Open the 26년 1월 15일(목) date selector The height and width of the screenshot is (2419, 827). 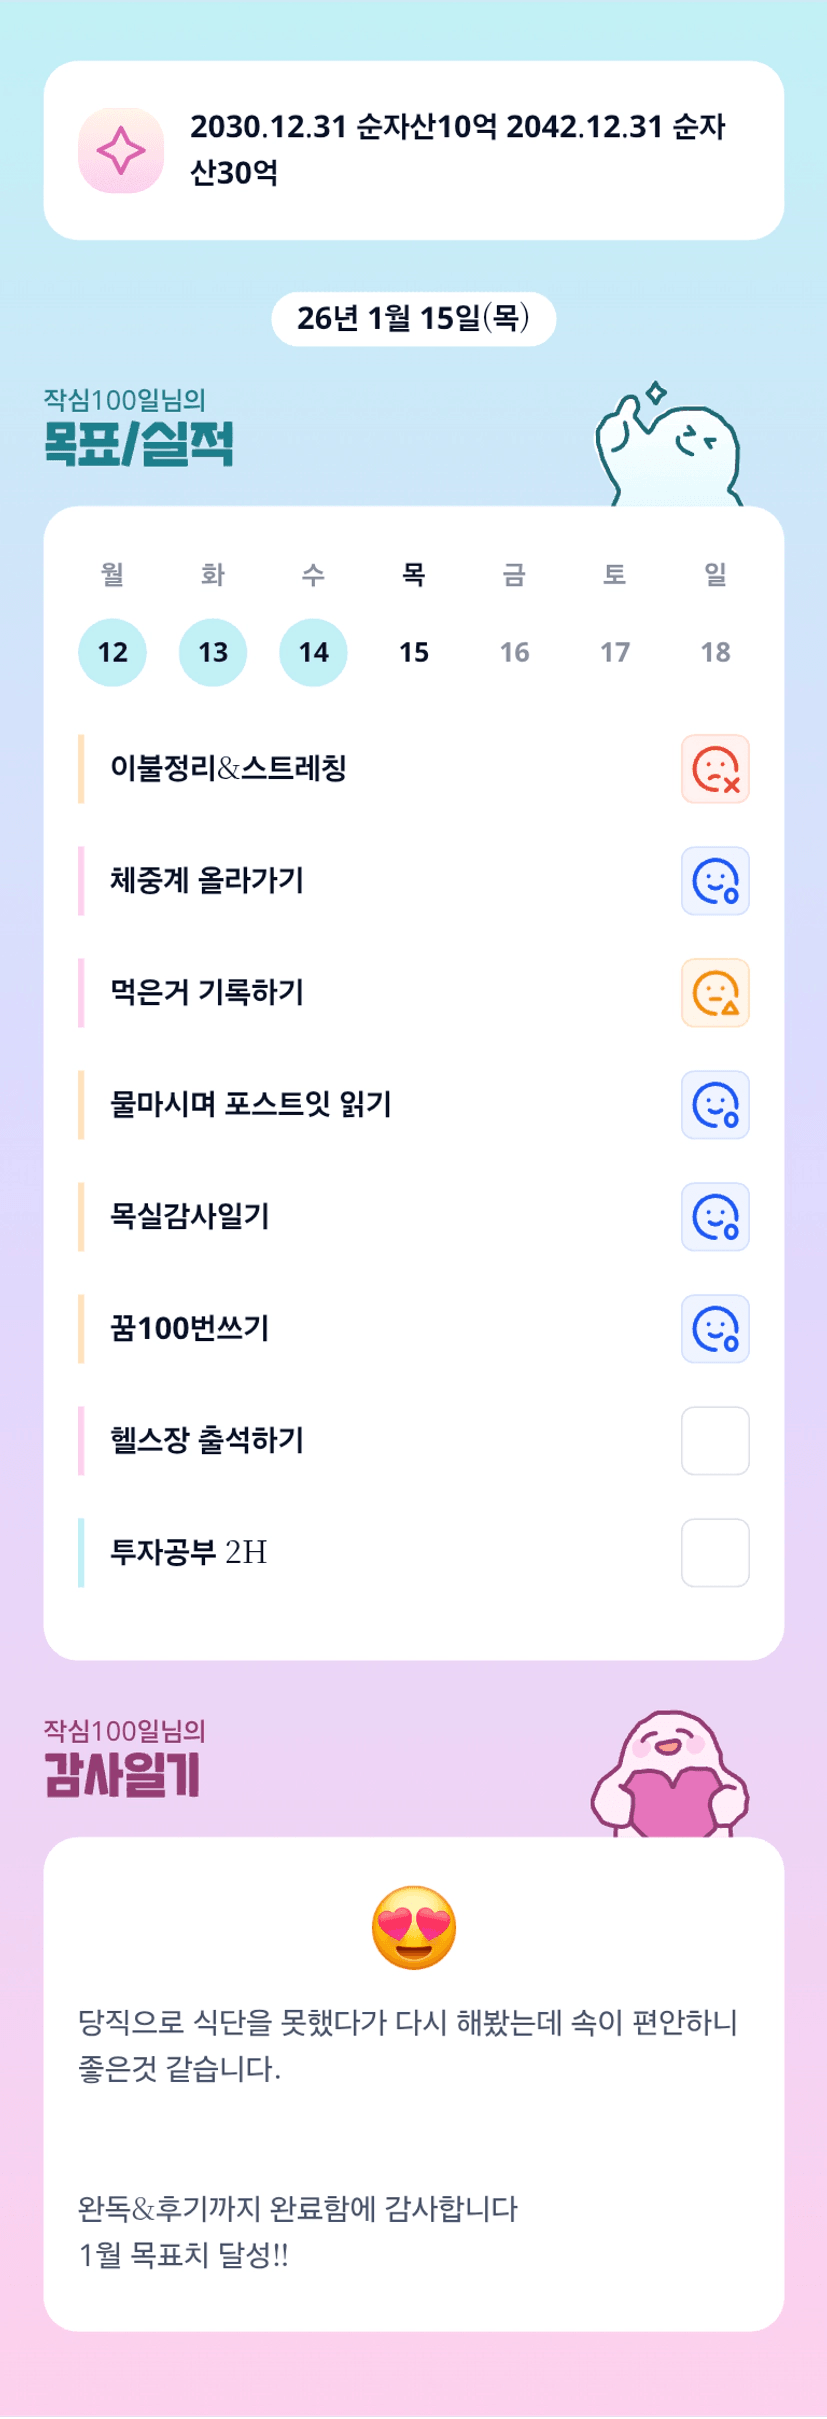coord(413,319)
